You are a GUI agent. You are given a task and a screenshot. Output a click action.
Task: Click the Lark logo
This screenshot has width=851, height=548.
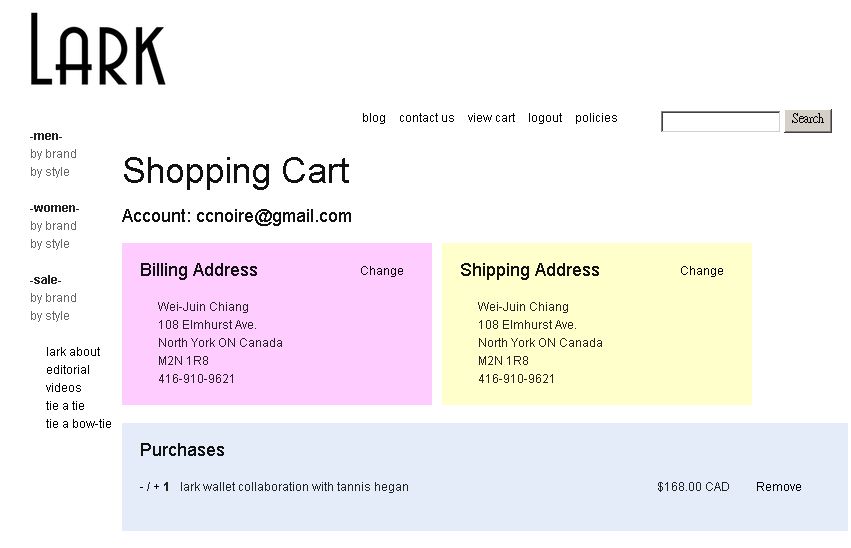(98, 49)
